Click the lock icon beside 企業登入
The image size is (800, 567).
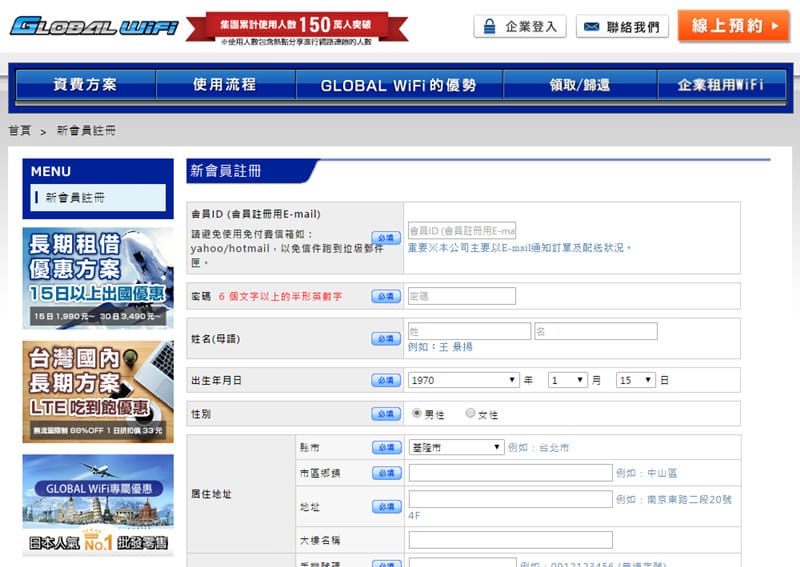click(489, 27)
